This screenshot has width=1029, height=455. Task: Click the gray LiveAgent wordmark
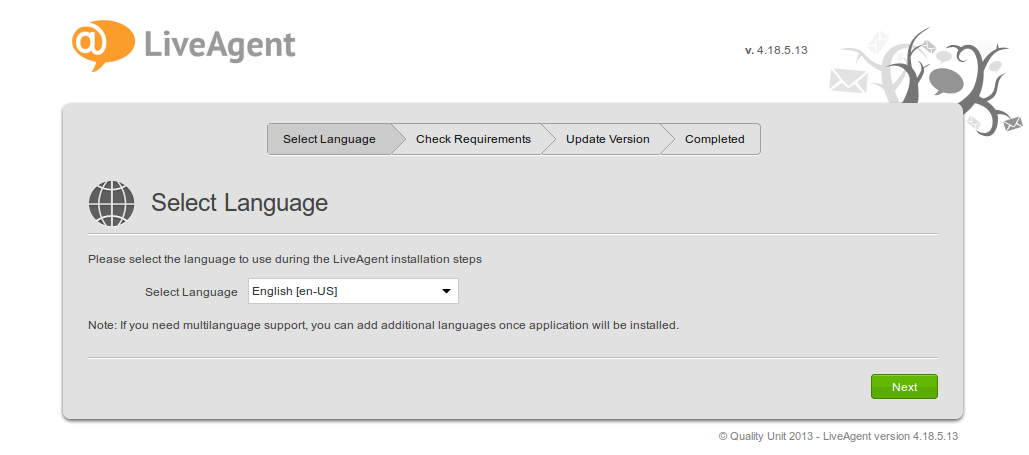tap(219, 44)
